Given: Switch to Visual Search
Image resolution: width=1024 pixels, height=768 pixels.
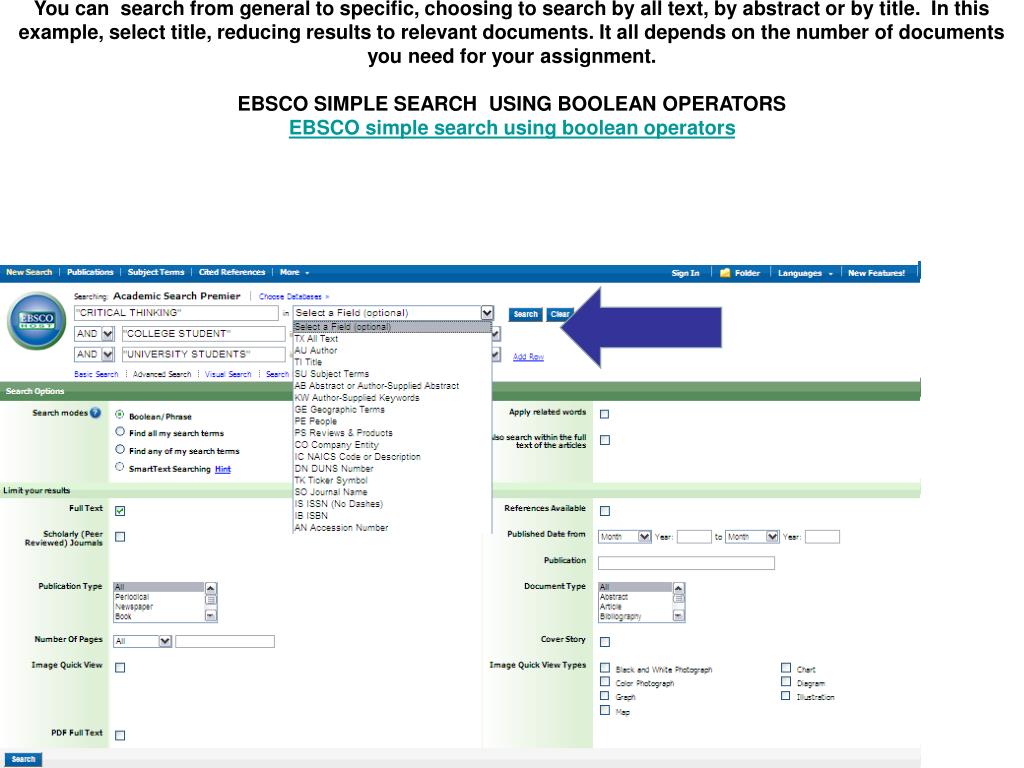Looking at the screenshot, I should click(x=228, y=374).
